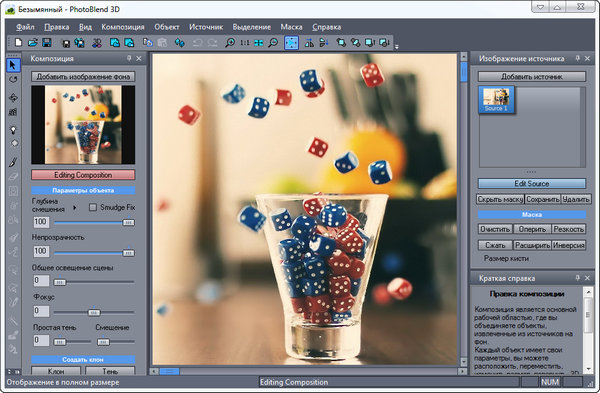Open the Композиция menu

123,27
